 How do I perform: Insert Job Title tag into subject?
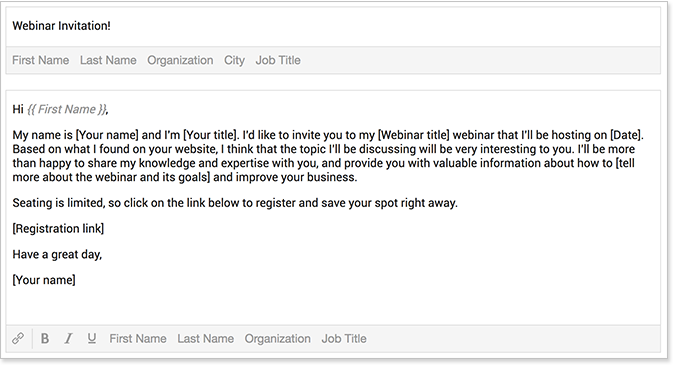point(278,60)
